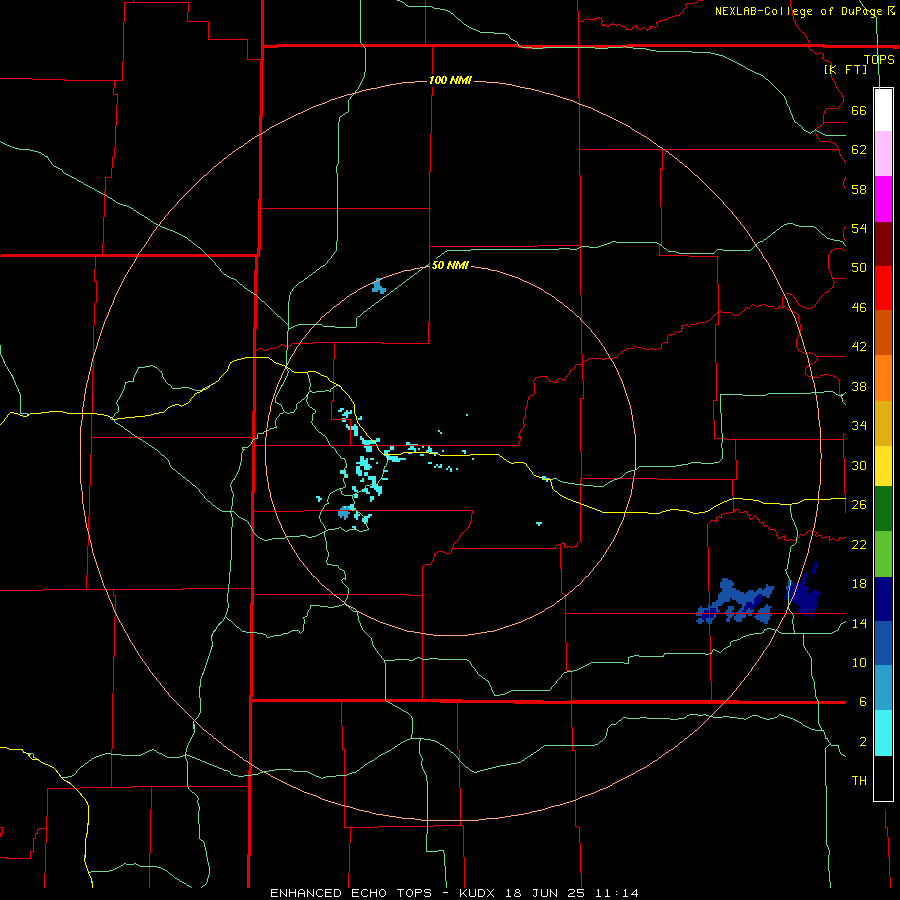Click the NEXLAB-College of DuPage title text
The width and height of the screenshot is (900, 900).
click(799, 11)
